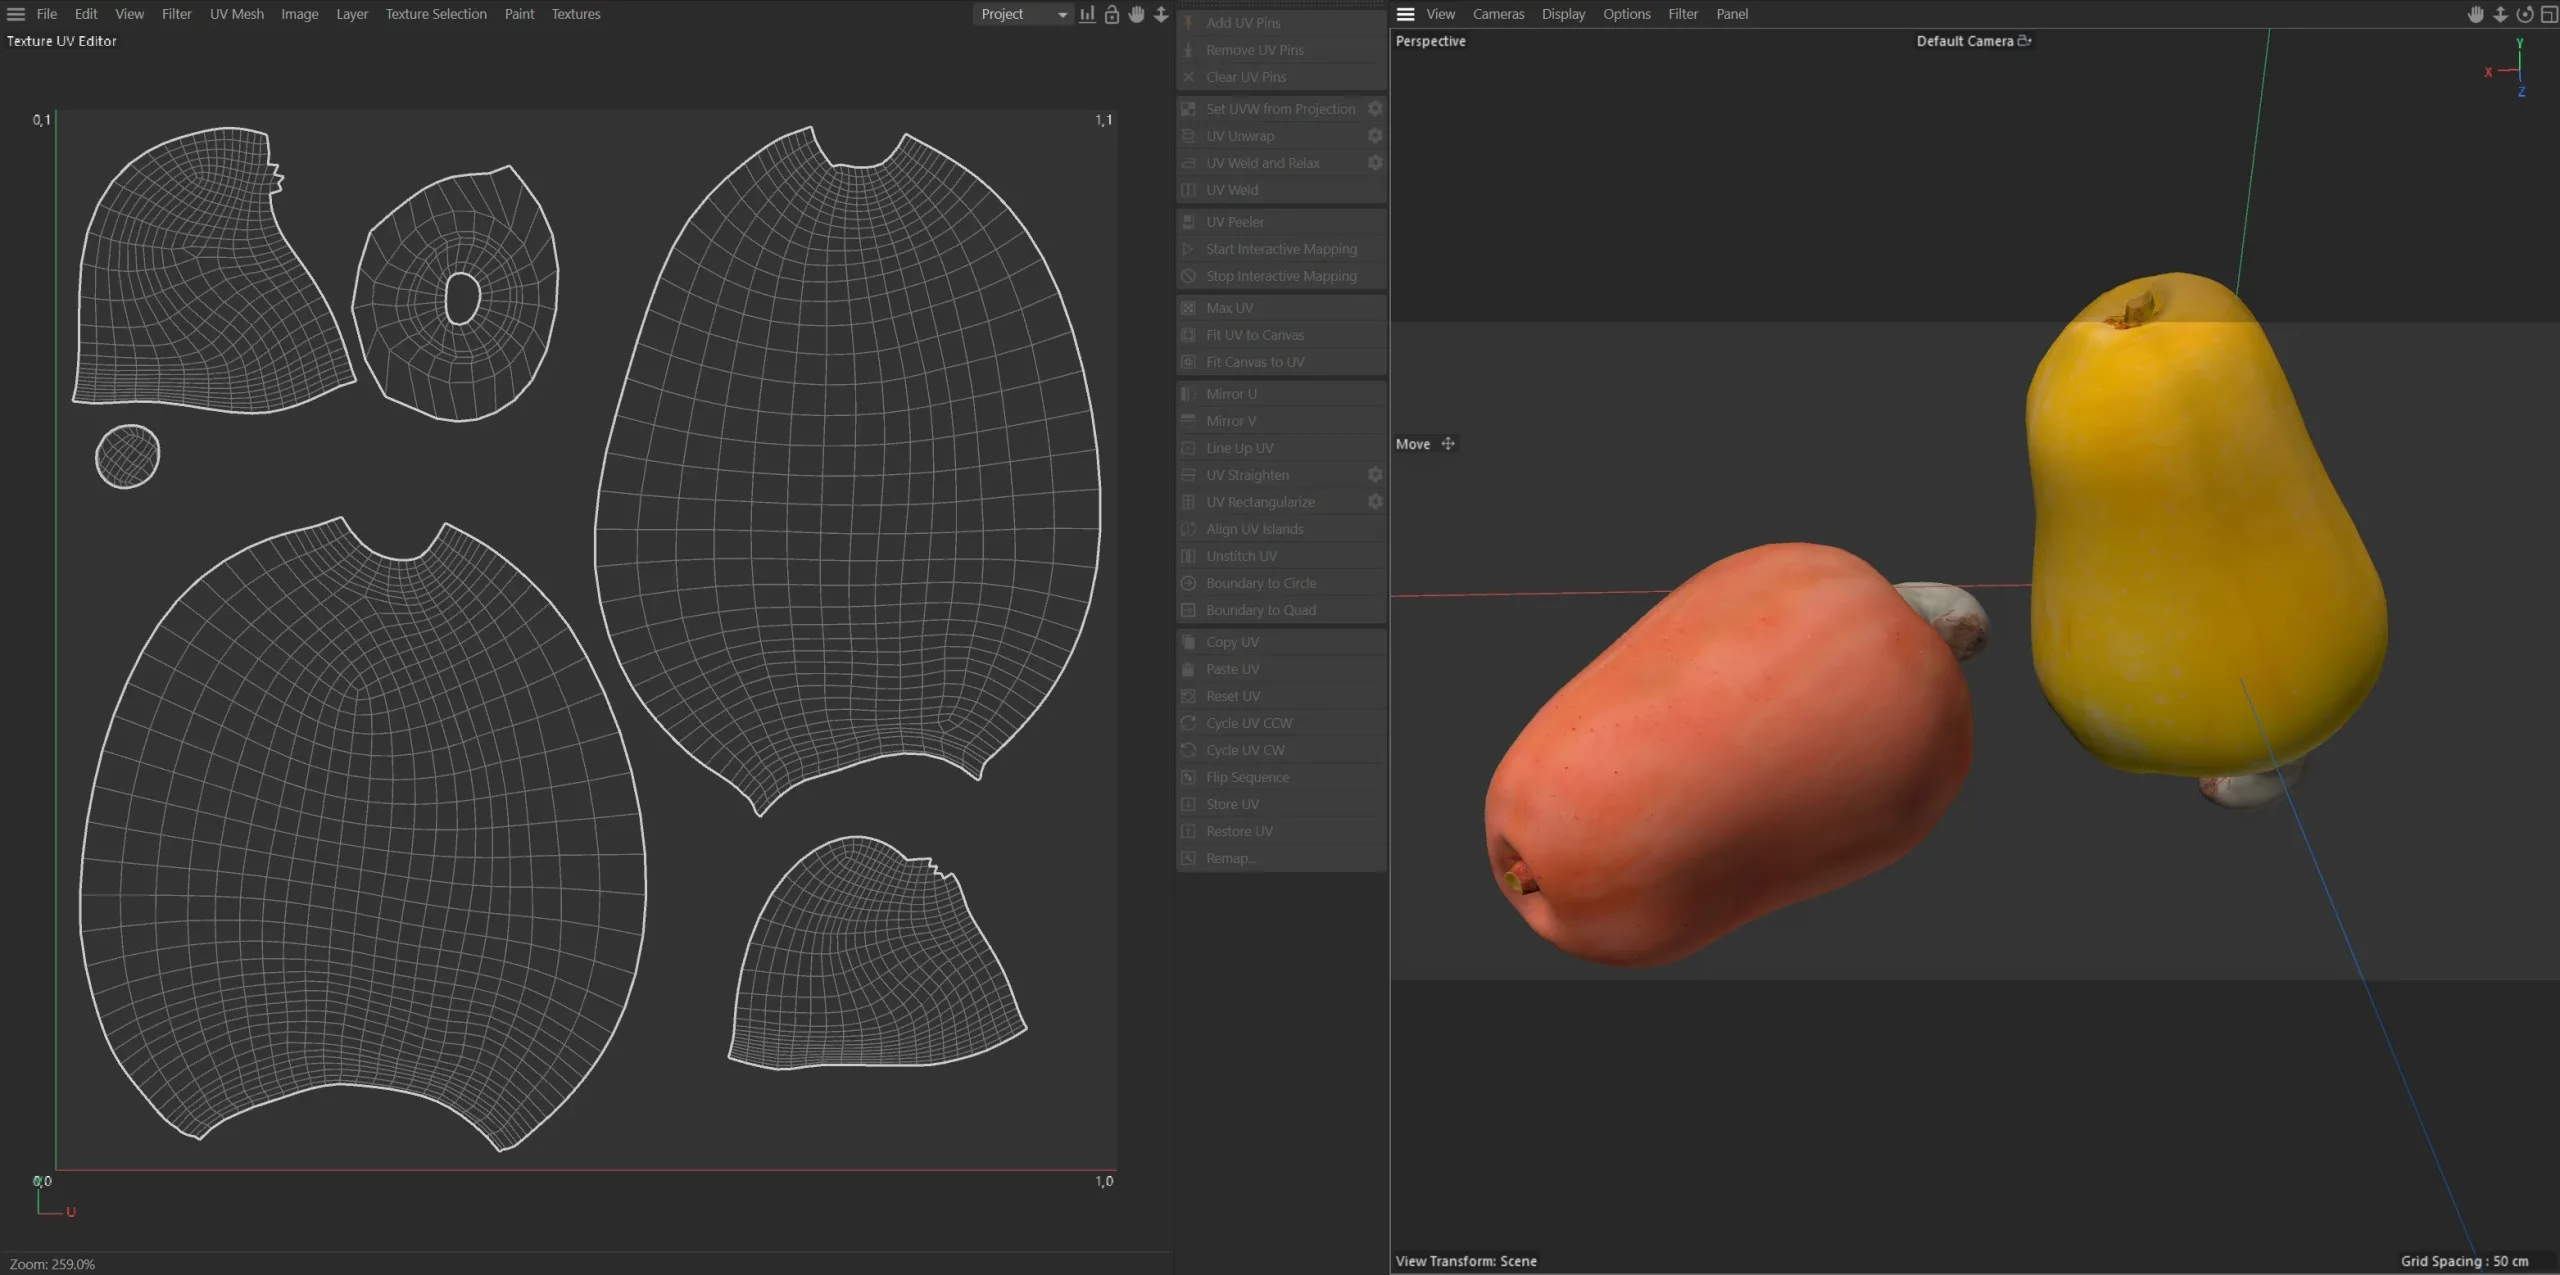Open UV Unwrap settings gear
The width and height of the screenshot is (2560, 1275).
(1375, 135)
